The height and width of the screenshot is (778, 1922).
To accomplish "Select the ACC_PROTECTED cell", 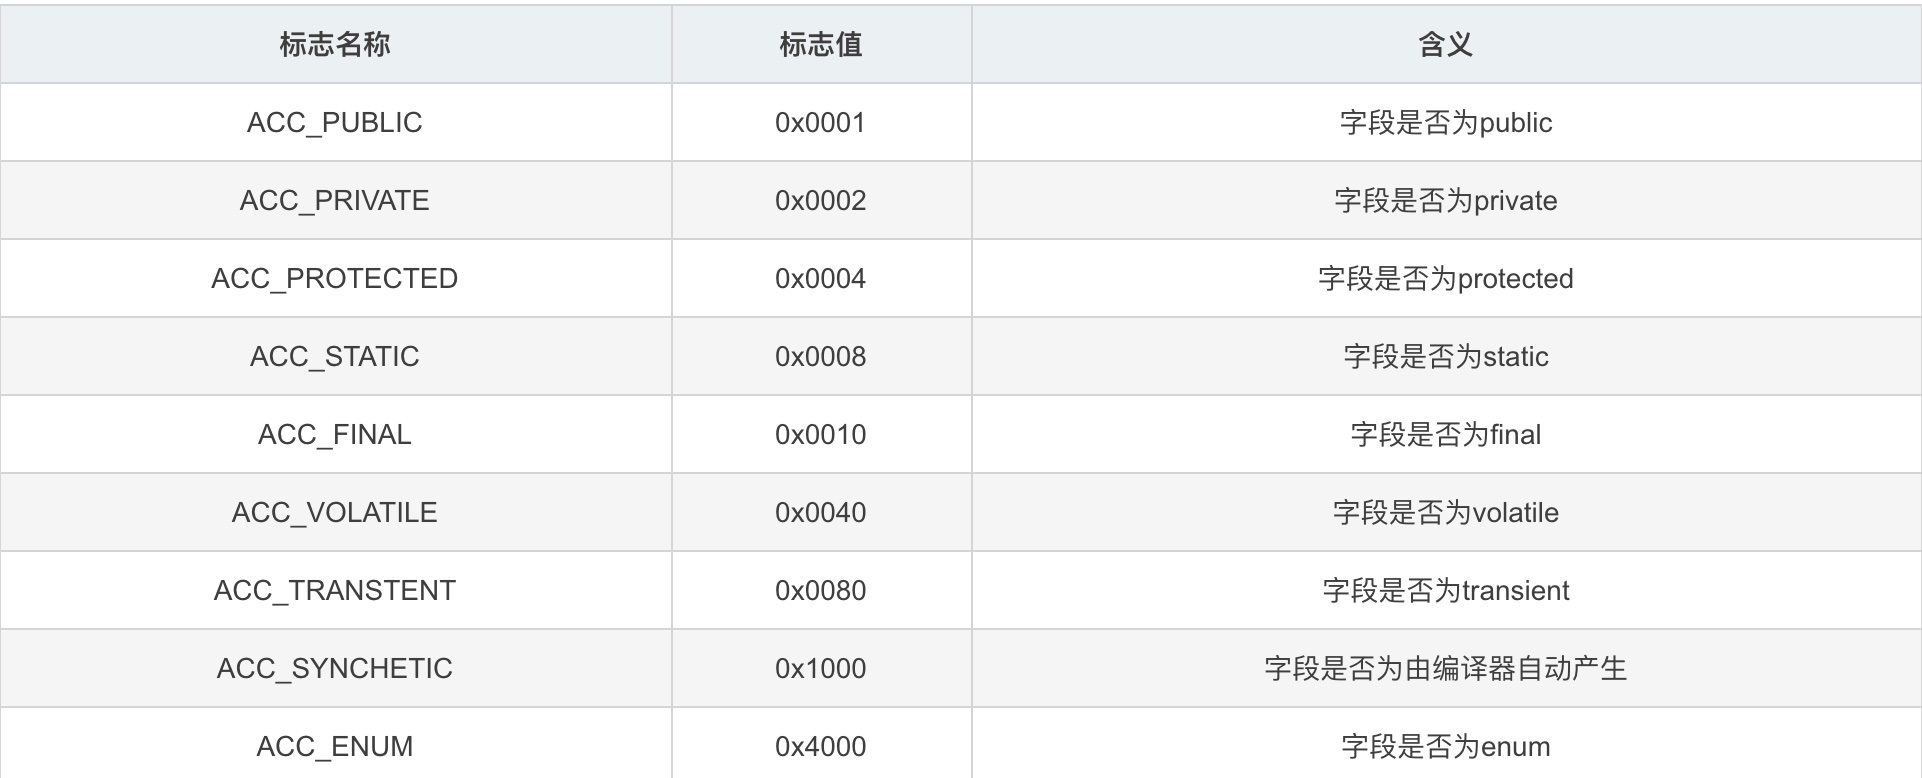I will point(335,278).
